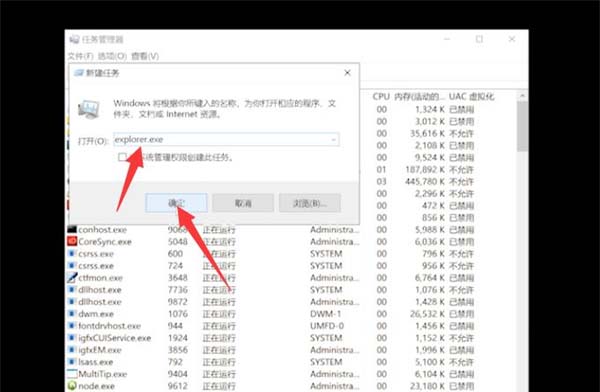Open the File (文件) menu

click(80, 56)
